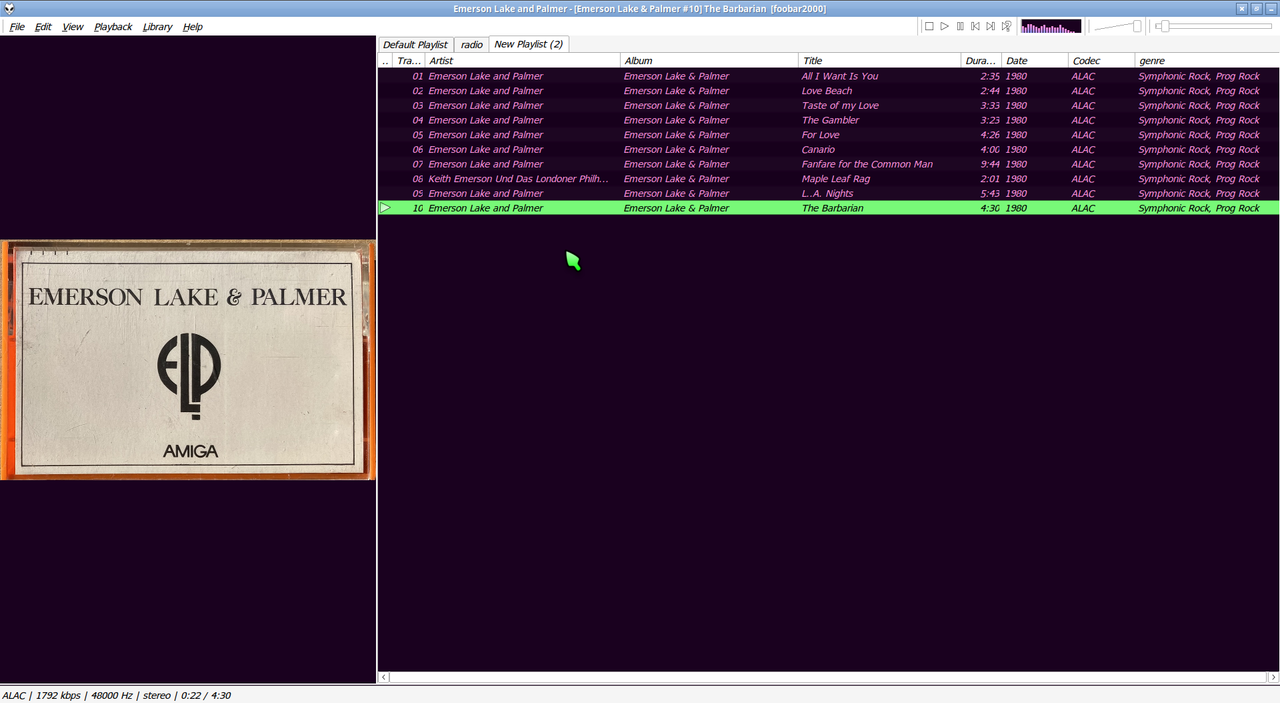Viewport: 1280px width, 703px height.
Task: Sort by the Artist column header
Action: pyautogui.click(x=522, y=61)
